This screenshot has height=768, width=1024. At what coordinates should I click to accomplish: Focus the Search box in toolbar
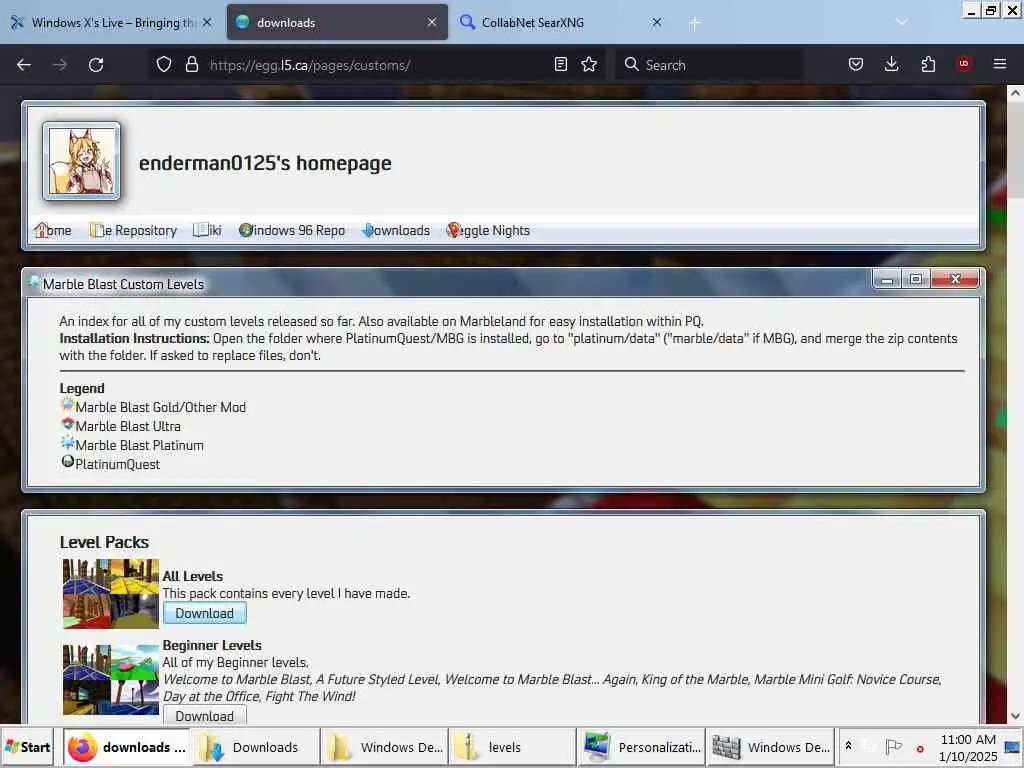click(709, 65)
